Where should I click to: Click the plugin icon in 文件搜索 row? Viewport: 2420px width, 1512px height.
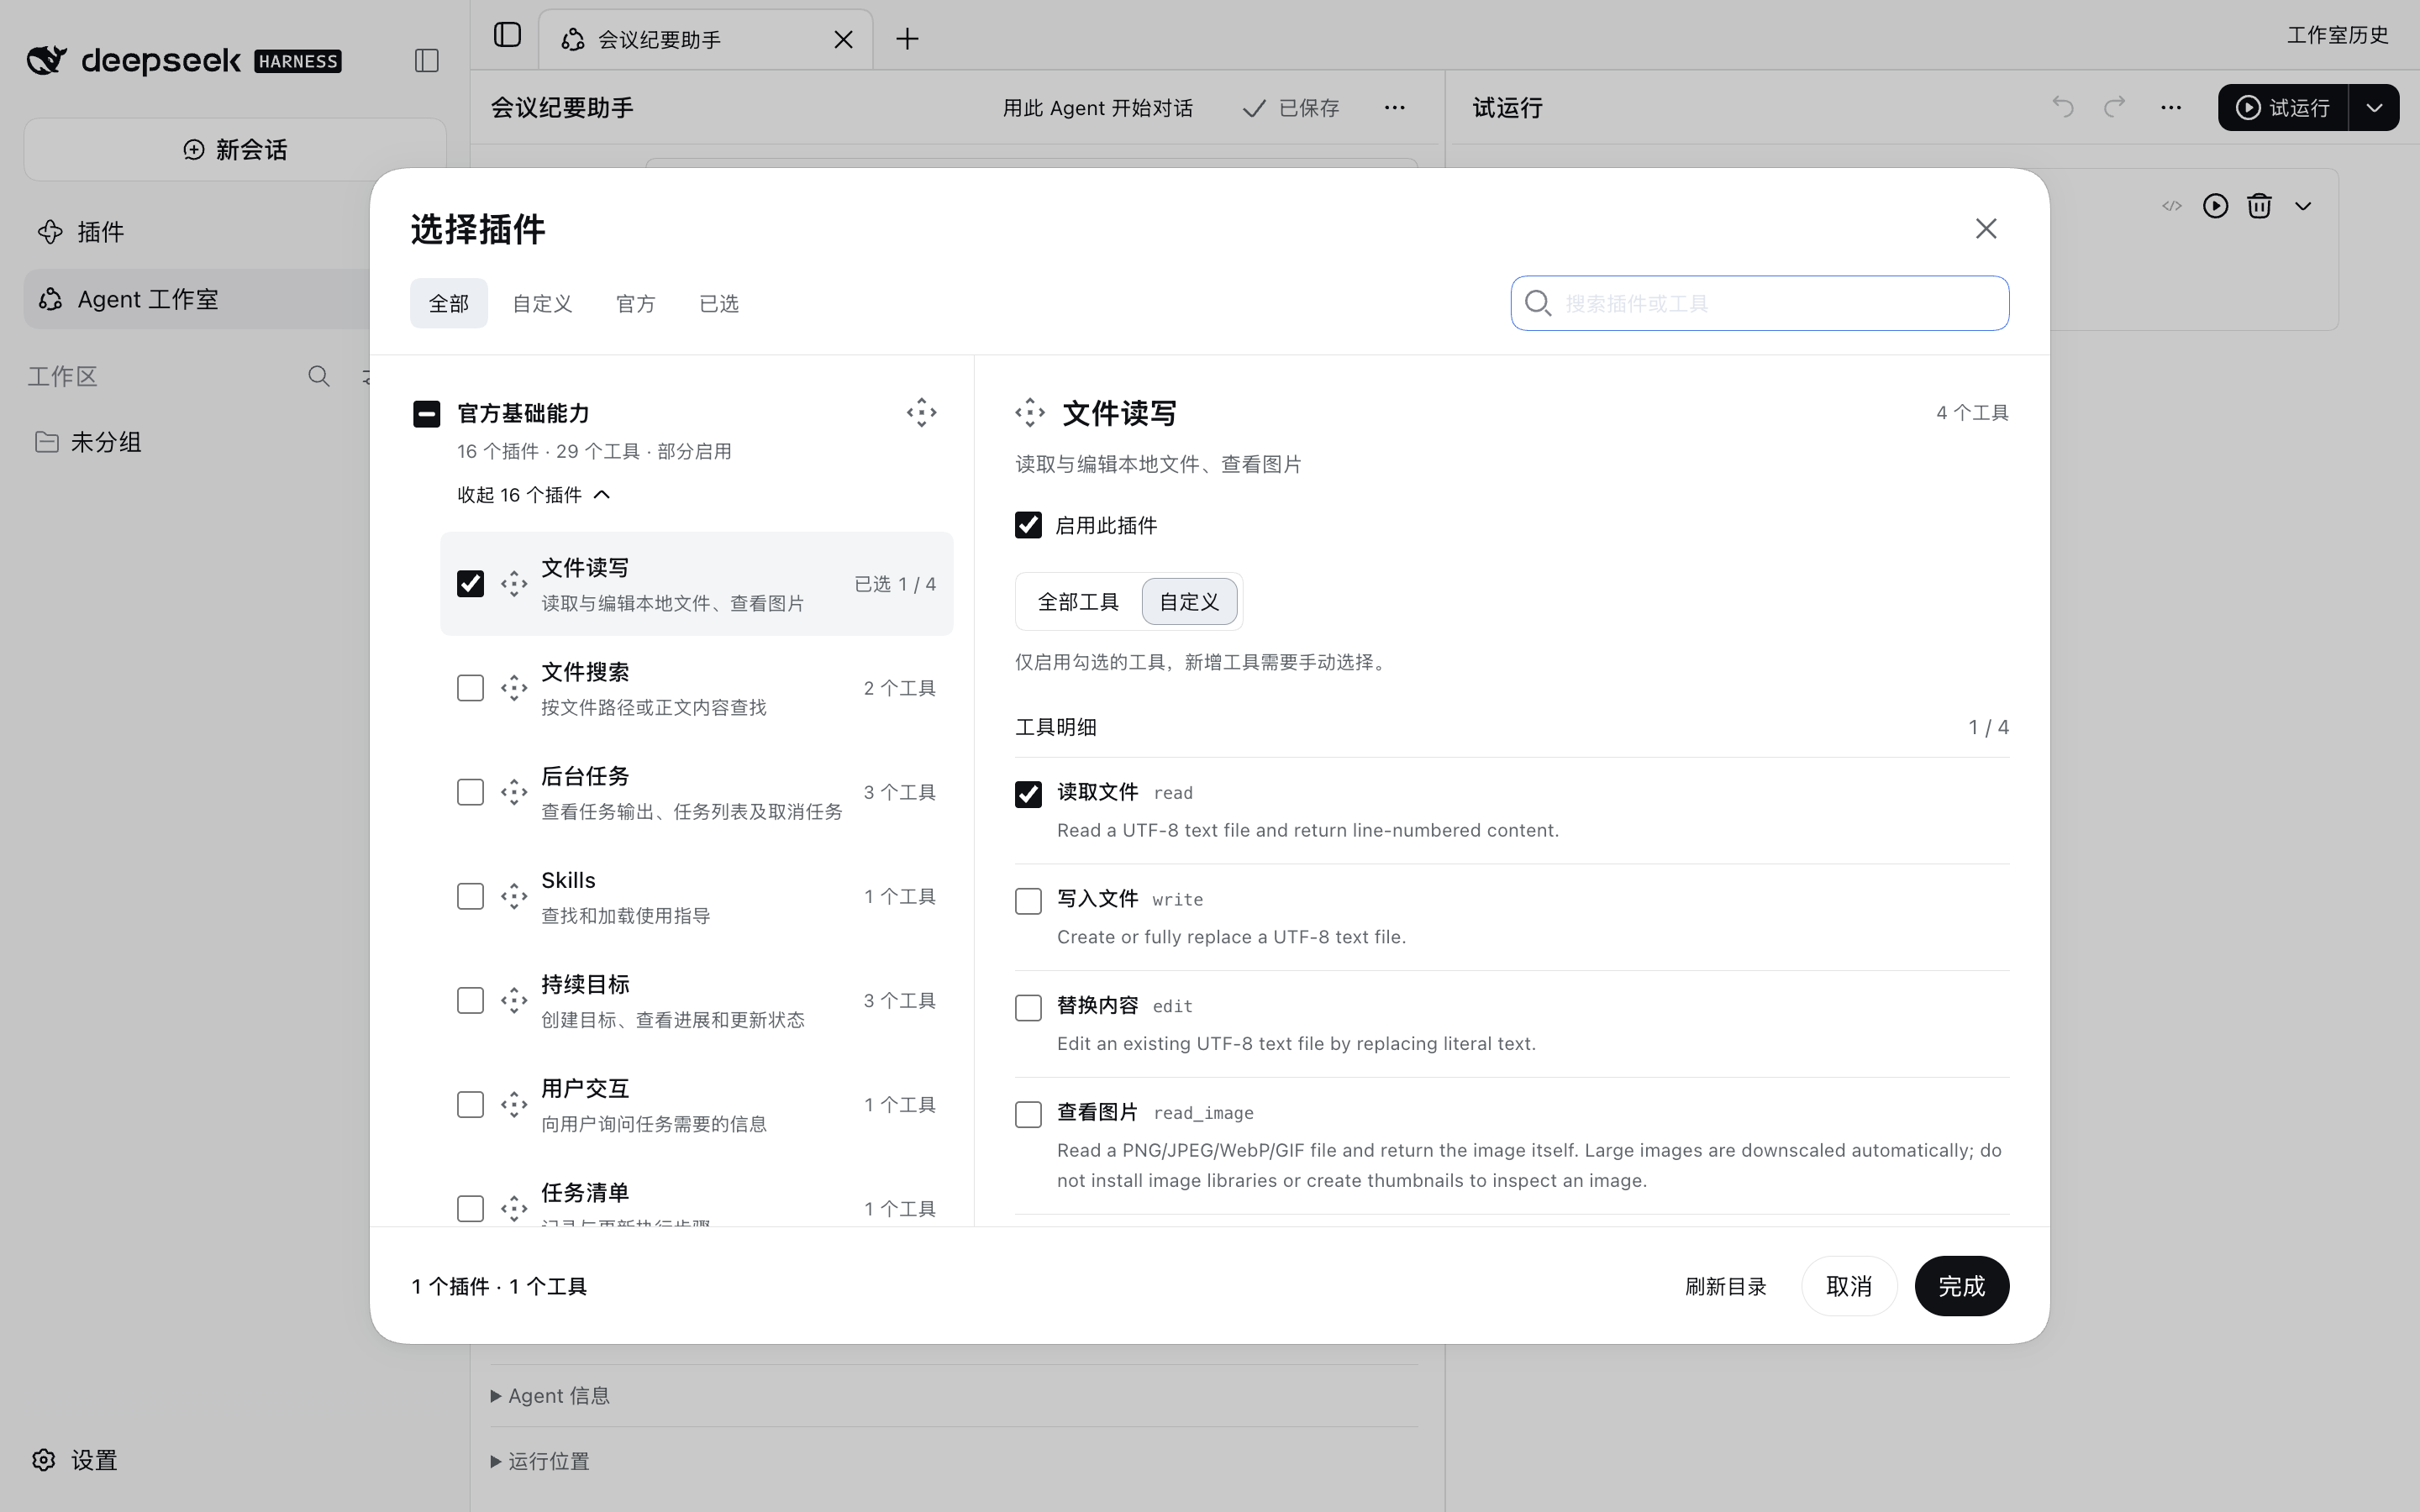pos(514,688)
